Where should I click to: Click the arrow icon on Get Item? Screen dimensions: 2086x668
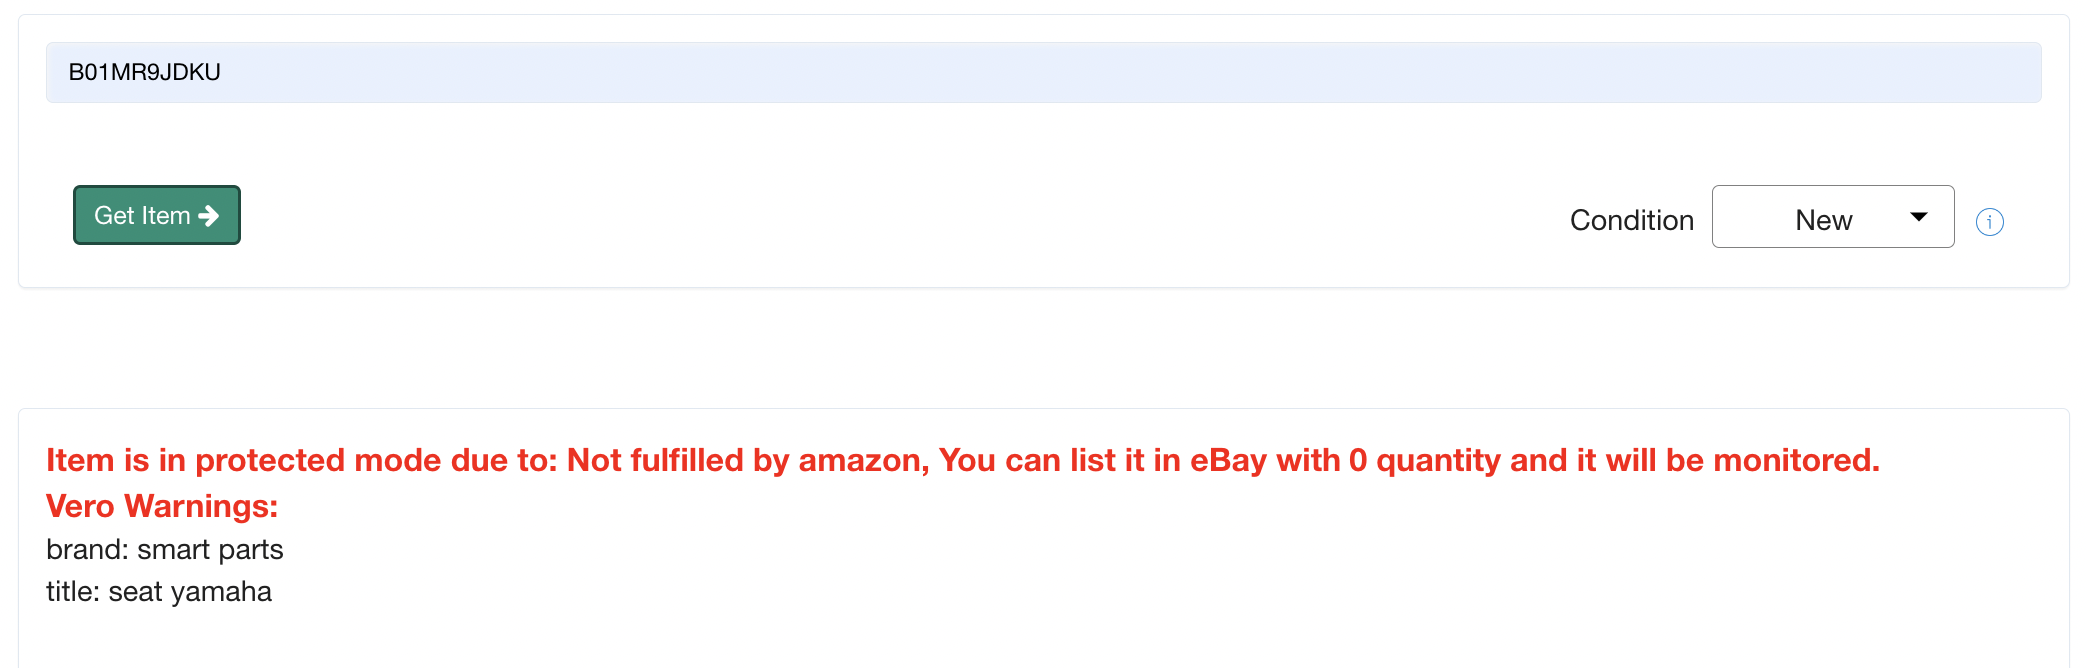pos(209,216)
